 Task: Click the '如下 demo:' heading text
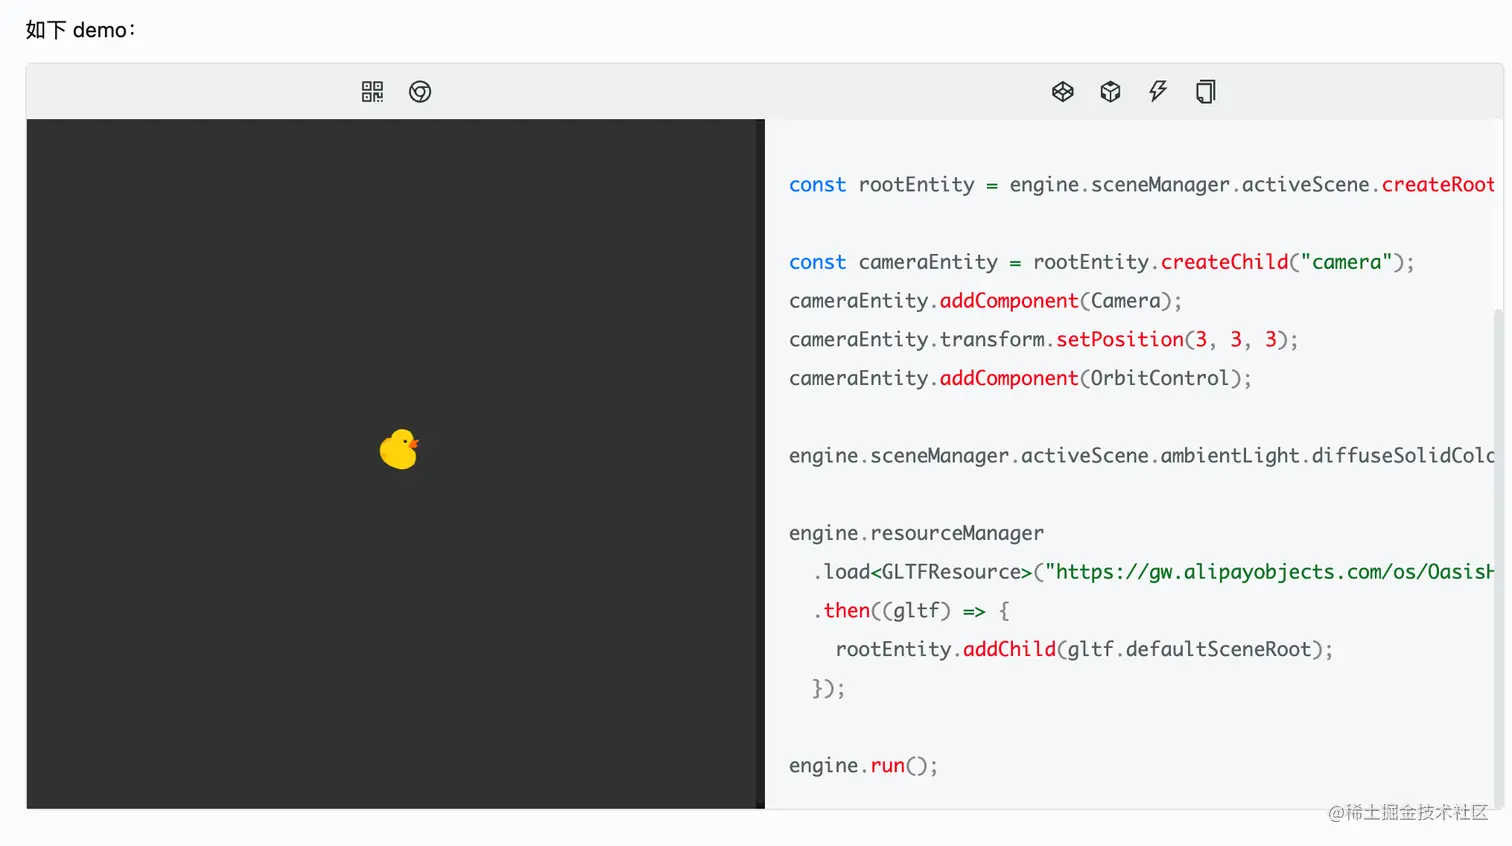pos(80,30)
